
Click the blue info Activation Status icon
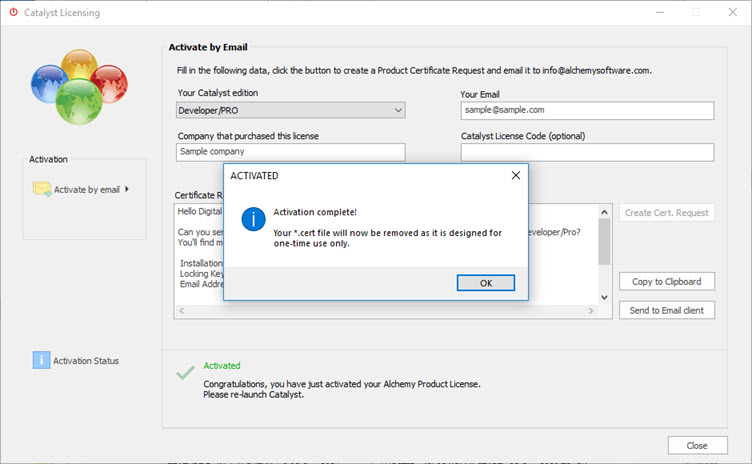click(41, 360)
